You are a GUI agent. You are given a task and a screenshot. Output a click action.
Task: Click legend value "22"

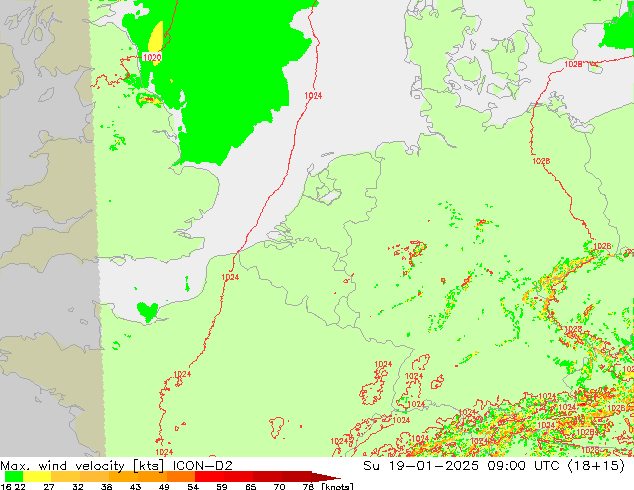19,486
